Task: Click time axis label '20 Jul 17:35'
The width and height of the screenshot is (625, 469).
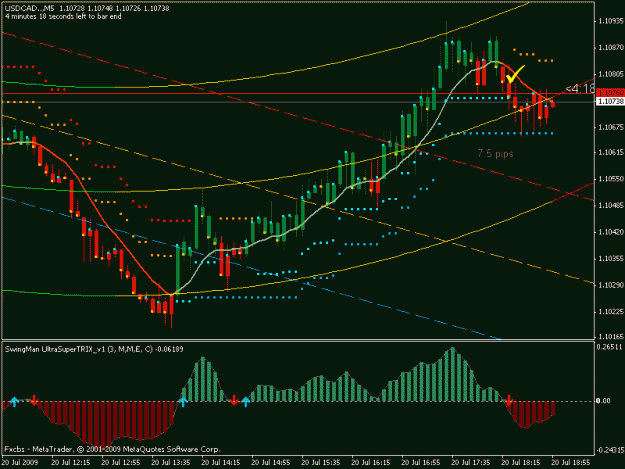Action: point(471,463)
